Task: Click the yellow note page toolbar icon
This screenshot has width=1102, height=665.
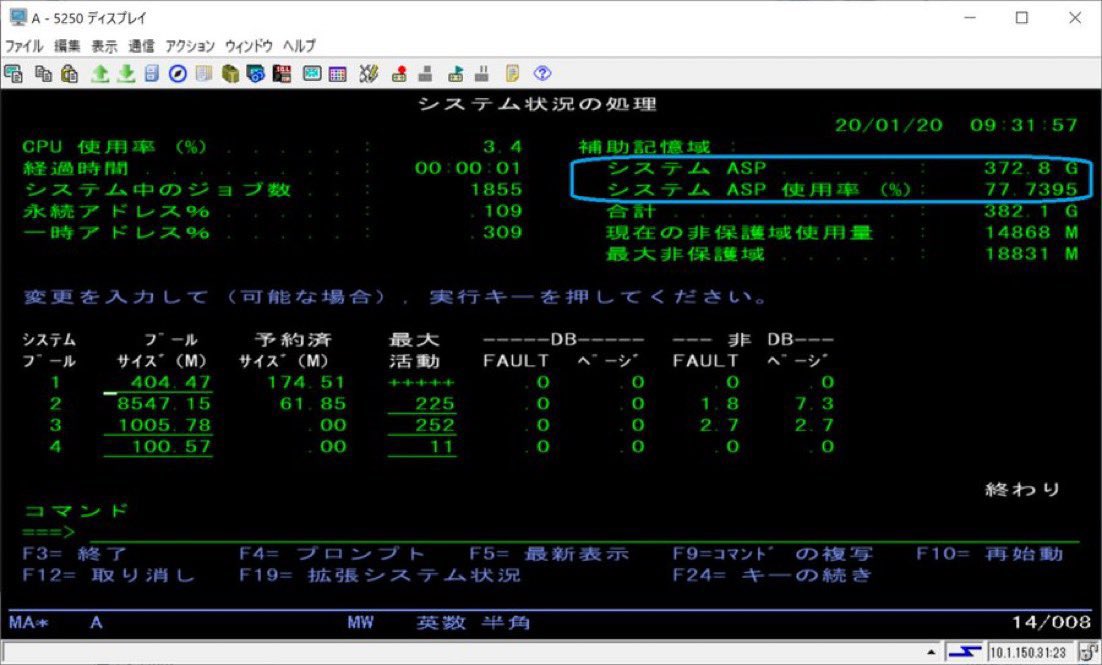Action: click(x=512, y=73)
